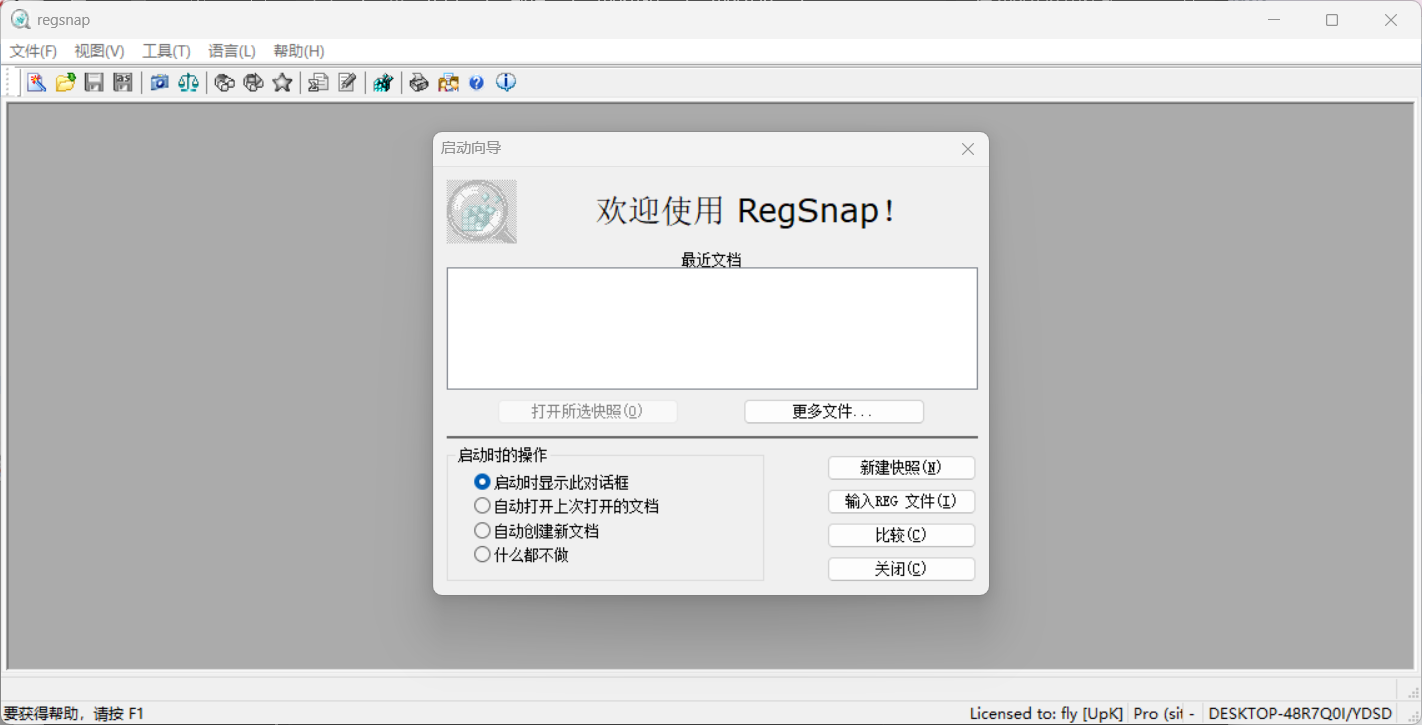Screen dimensions: 1422x725
Task: Click the edit note pencil icon
Action: pyautogui.click(x=347, y=82)
